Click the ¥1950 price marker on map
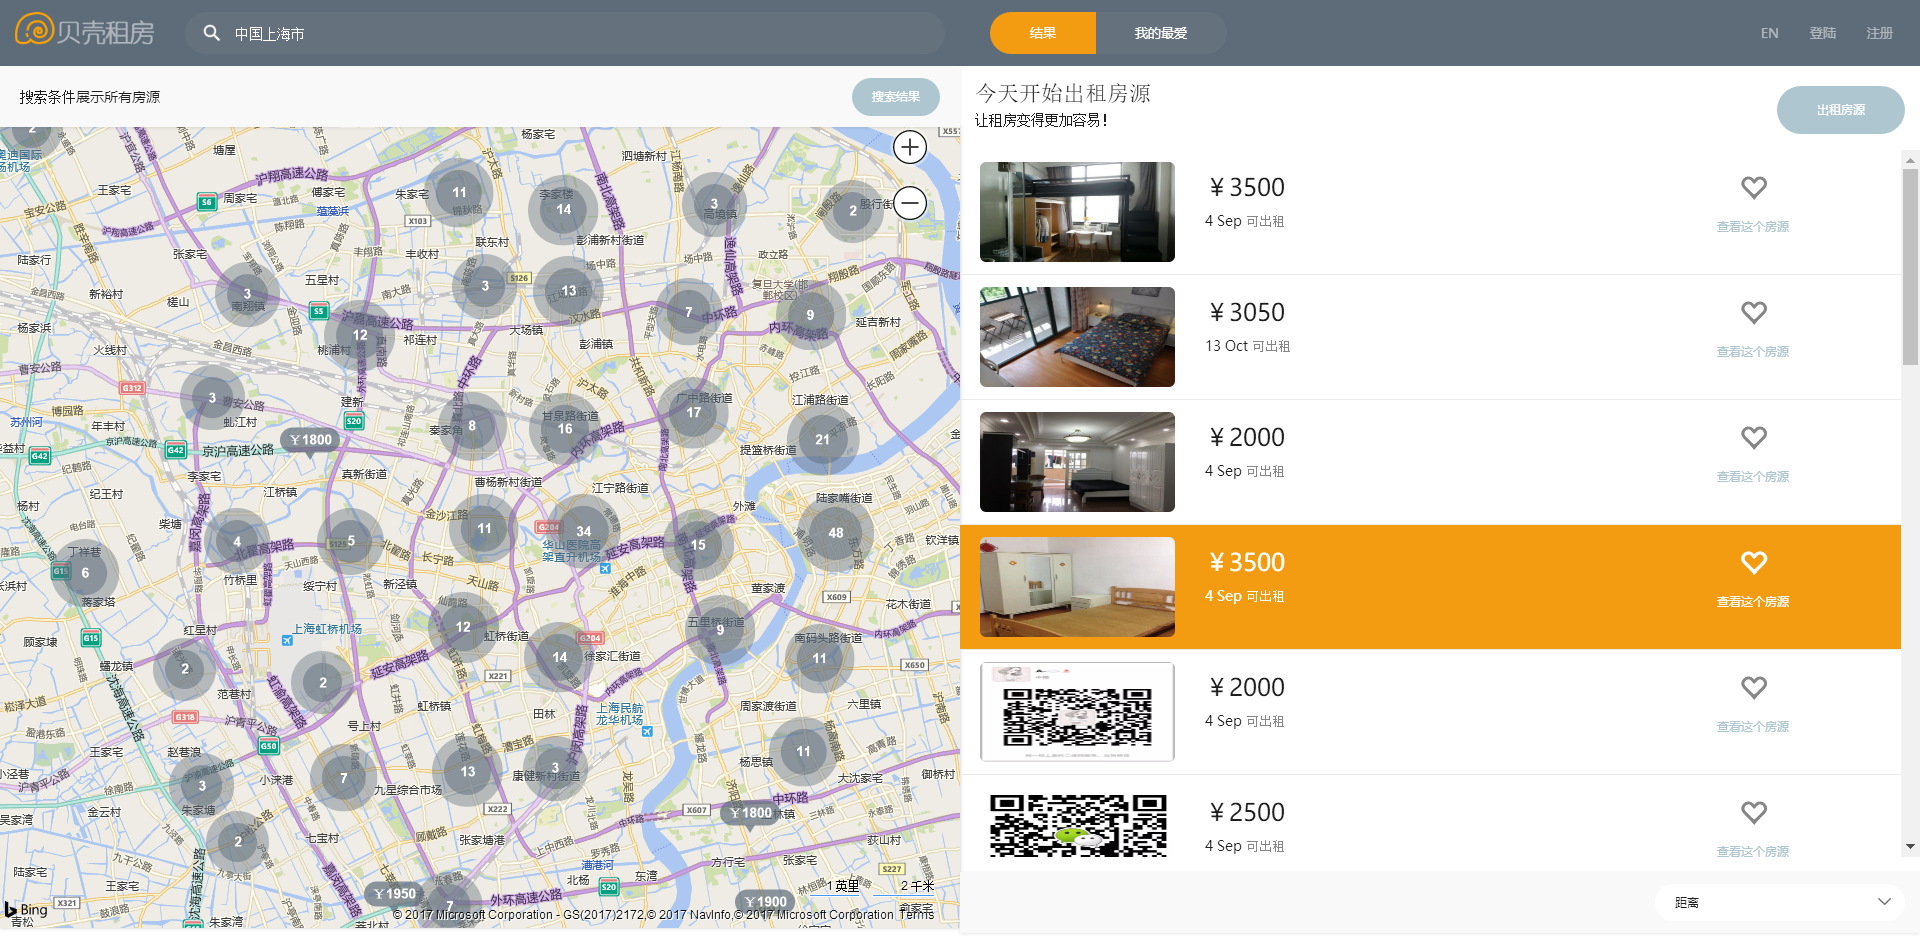The height and width of the screenshot is (941, 1920). point(395,894)
